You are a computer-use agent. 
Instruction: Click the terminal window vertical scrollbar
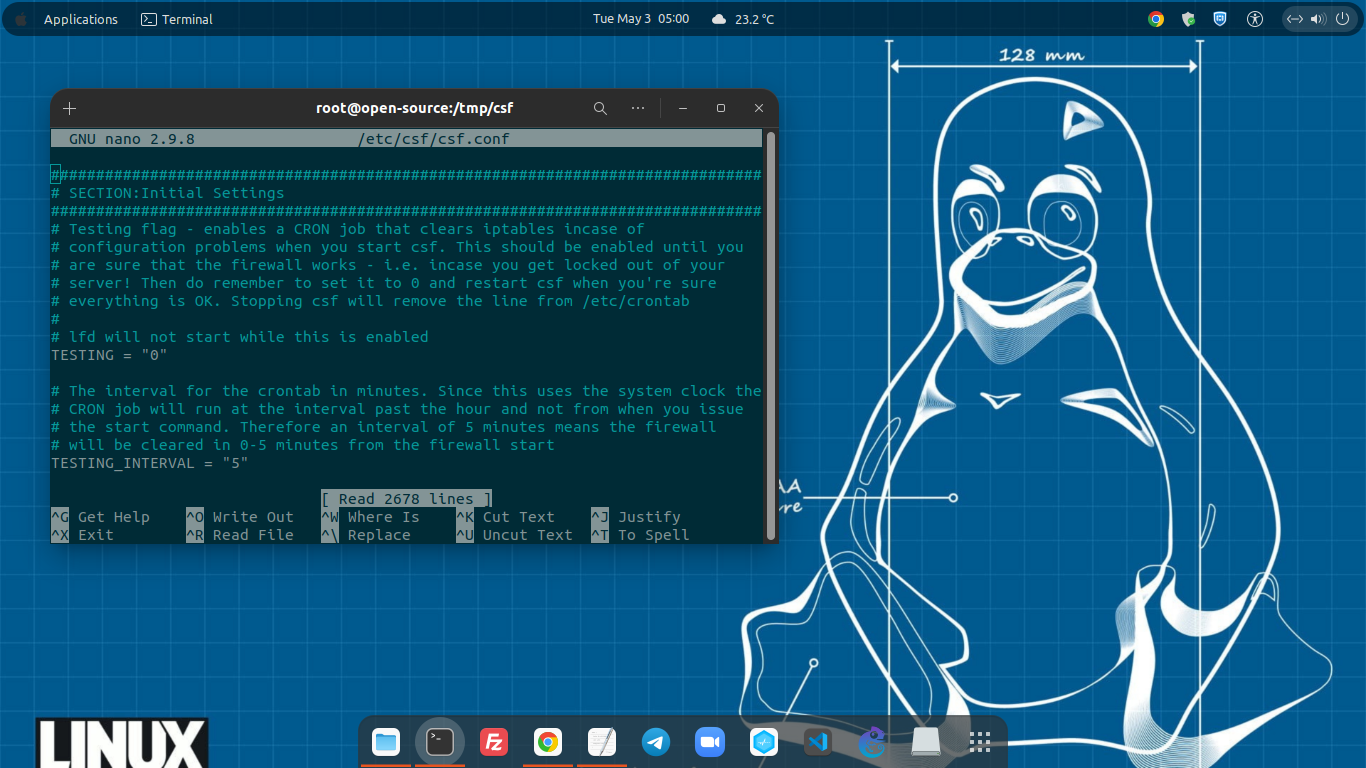click(x=771, y=336)
